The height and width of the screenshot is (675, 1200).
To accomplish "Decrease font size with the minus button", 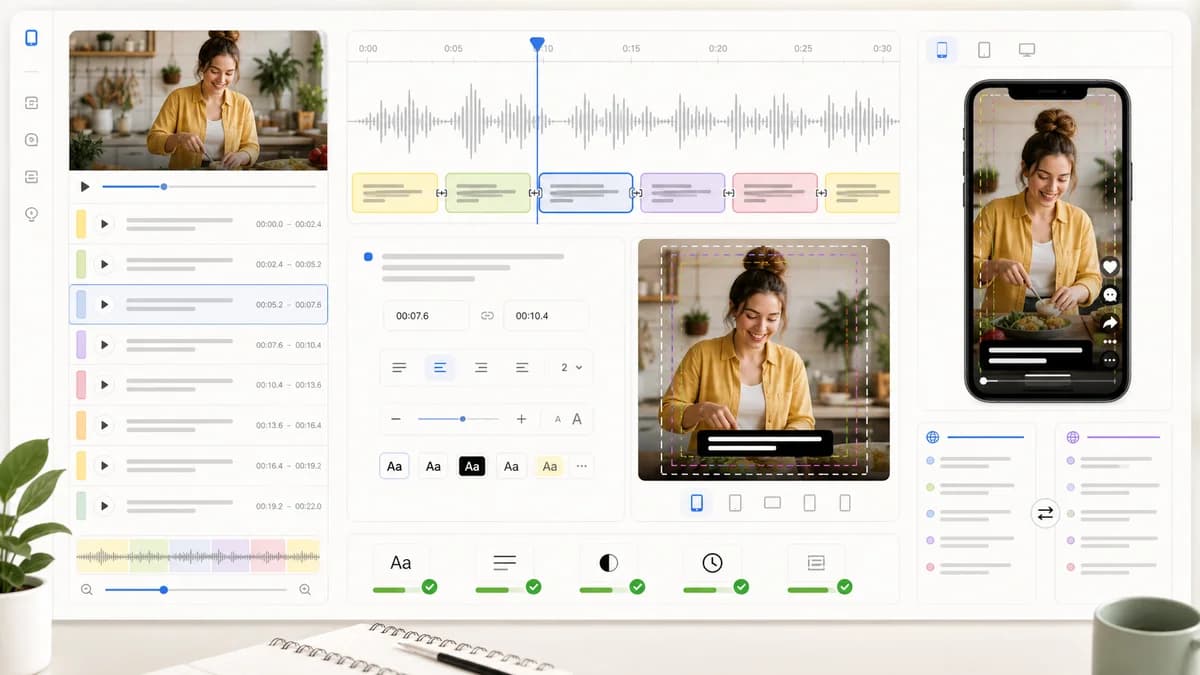I will pos(396,419).
